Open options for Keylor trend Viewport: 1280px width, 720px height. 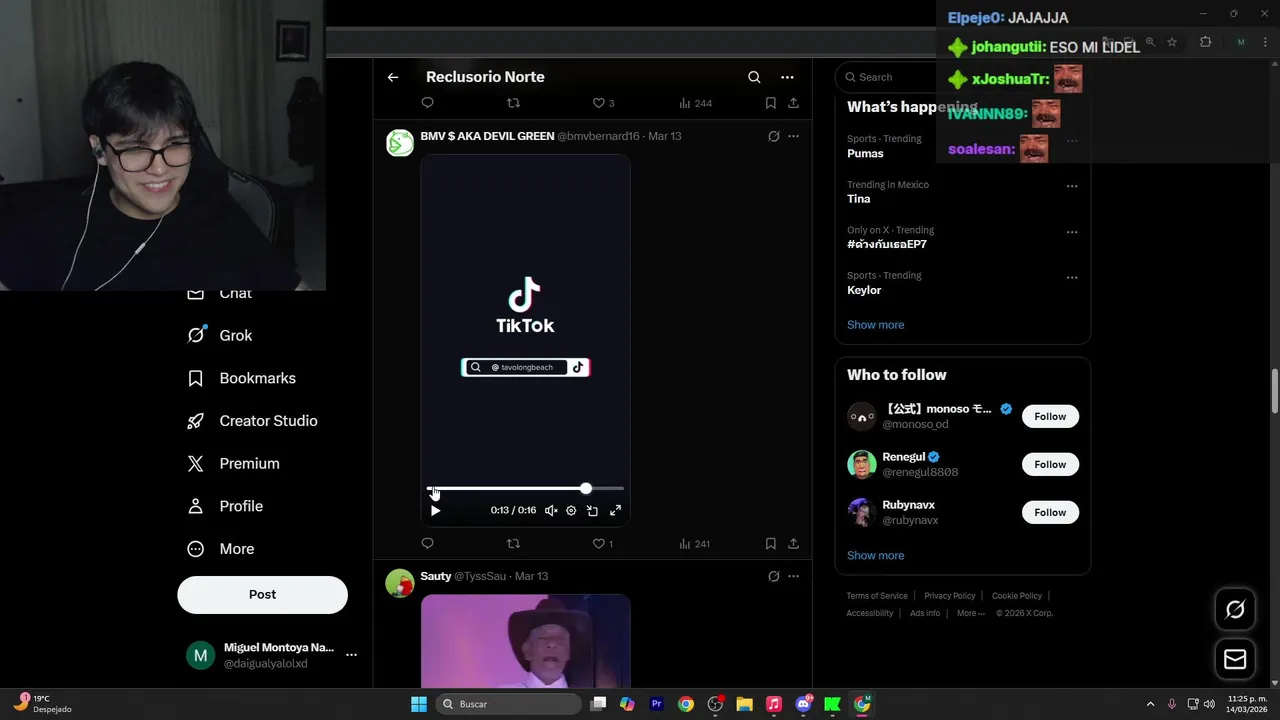[x=1072, y=277]
